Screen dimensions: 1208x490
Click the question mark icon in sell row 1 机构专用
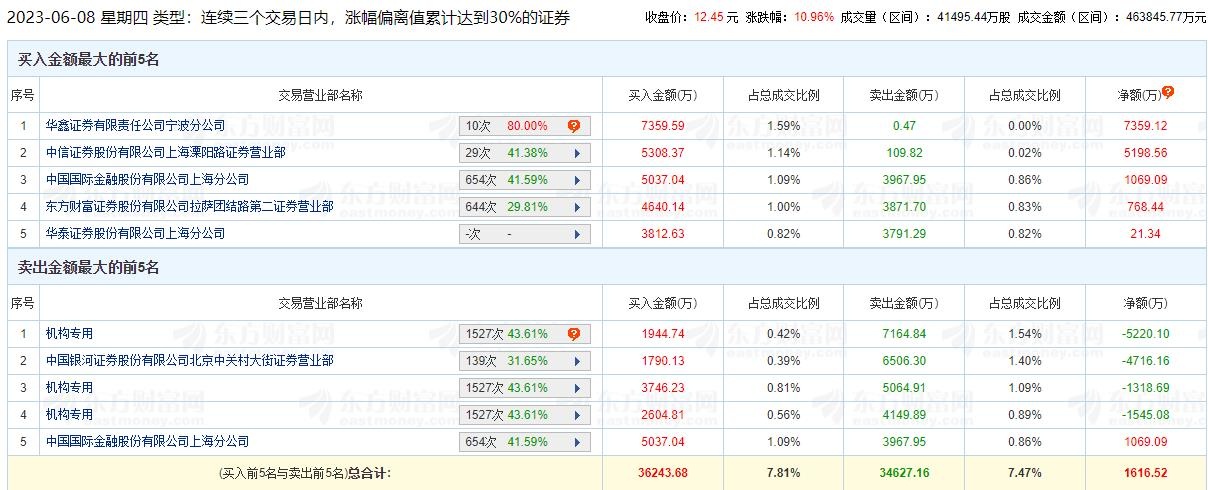click(574, 334)
